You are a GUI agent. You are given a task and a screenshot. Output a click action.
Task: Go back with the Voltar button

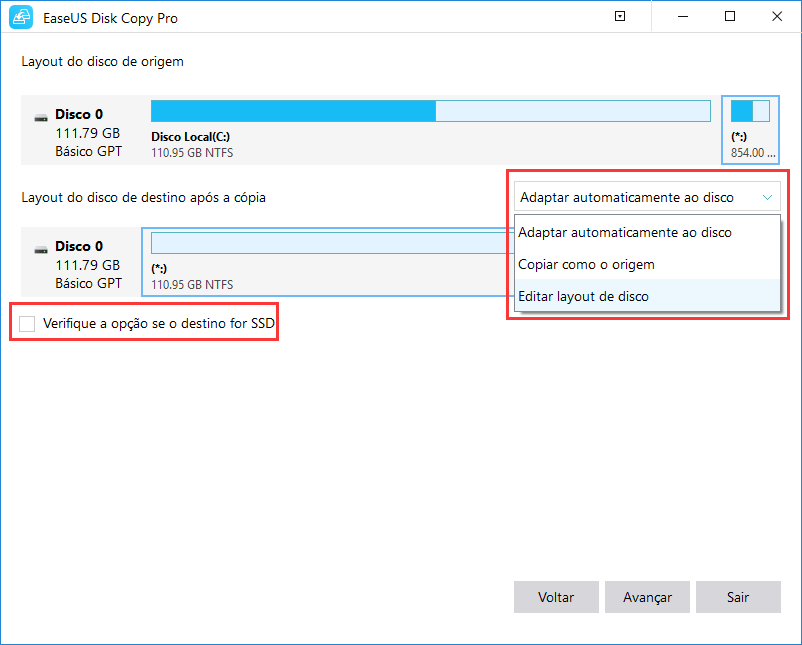tap(556, 597)
